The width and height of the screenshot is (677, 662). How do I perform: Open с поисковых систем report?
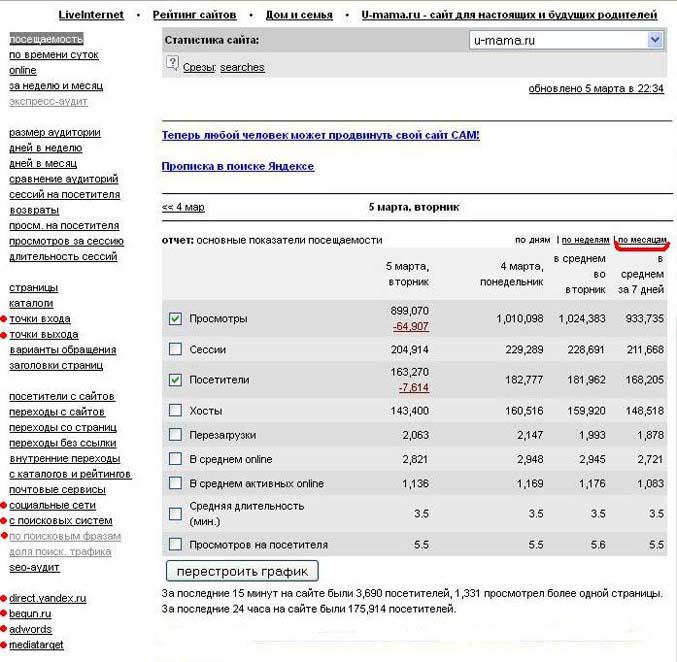click(x=60, y=521)
